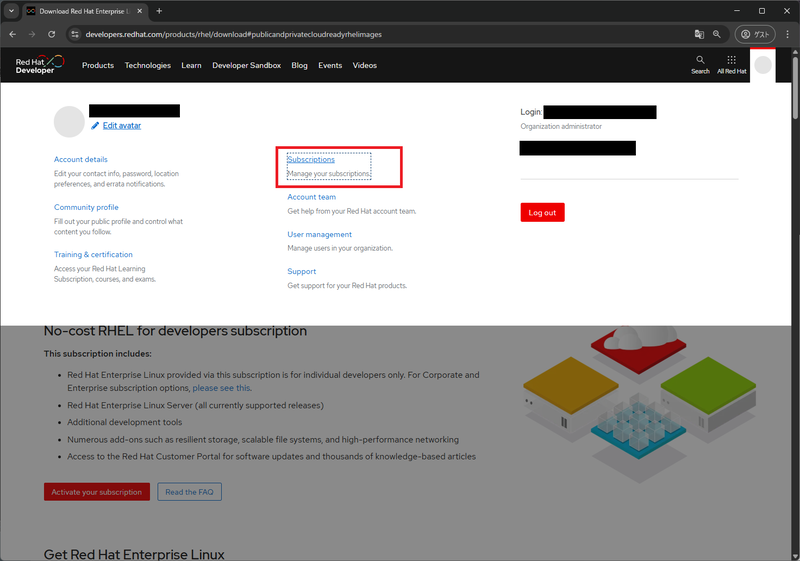Open the All Red Hat grid menu
Viewport: 800px width, 561px height.
pyautogui.click(x=732, y=65)
